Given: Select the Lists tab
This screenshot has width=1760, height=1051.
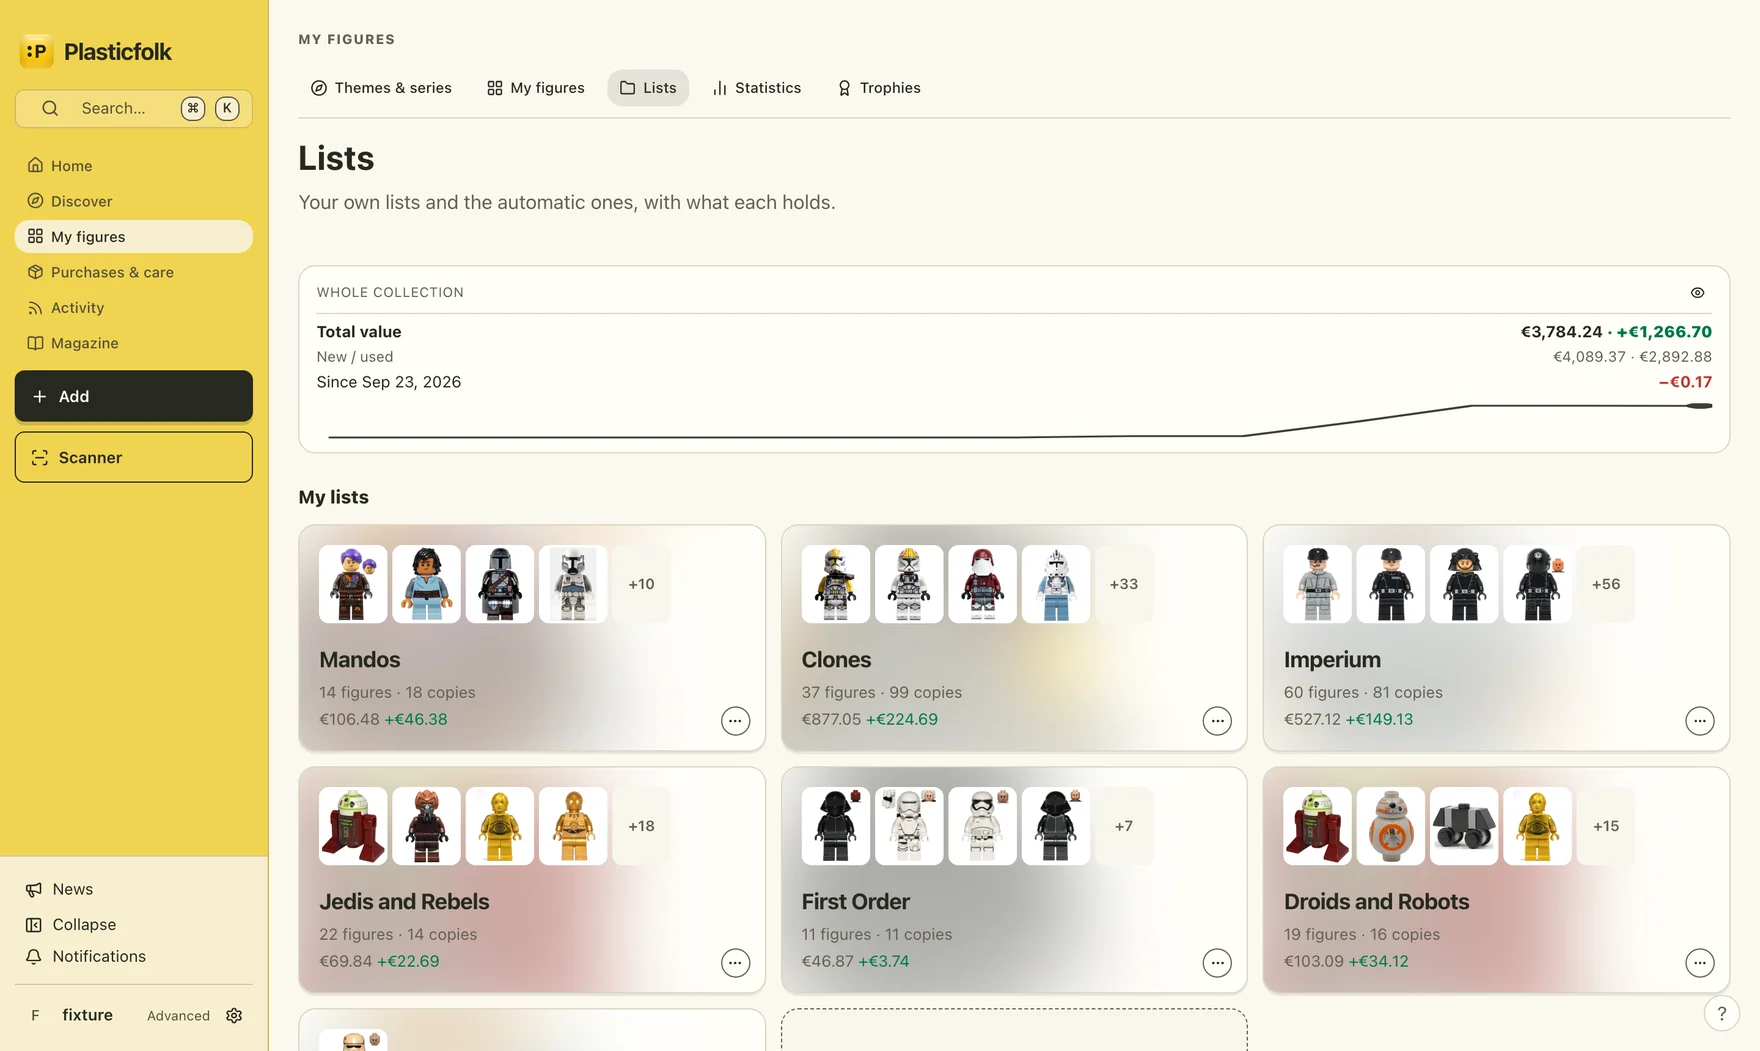Looking at the screenshot, I should [x=648, y=88].
